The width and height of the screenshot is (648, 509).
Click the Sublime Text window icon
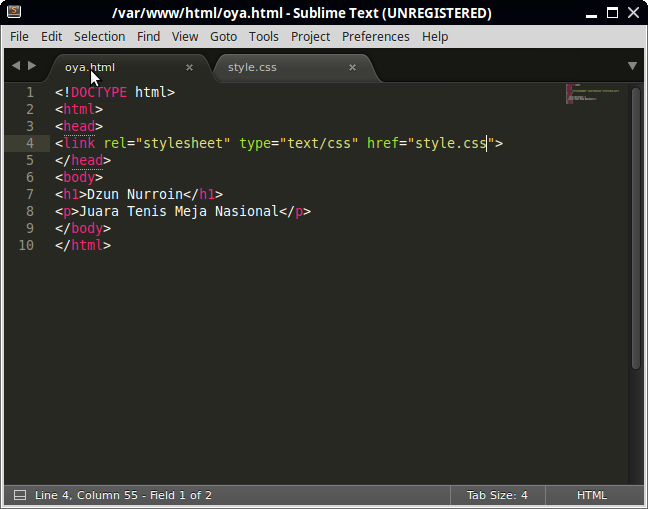[14, 12]
